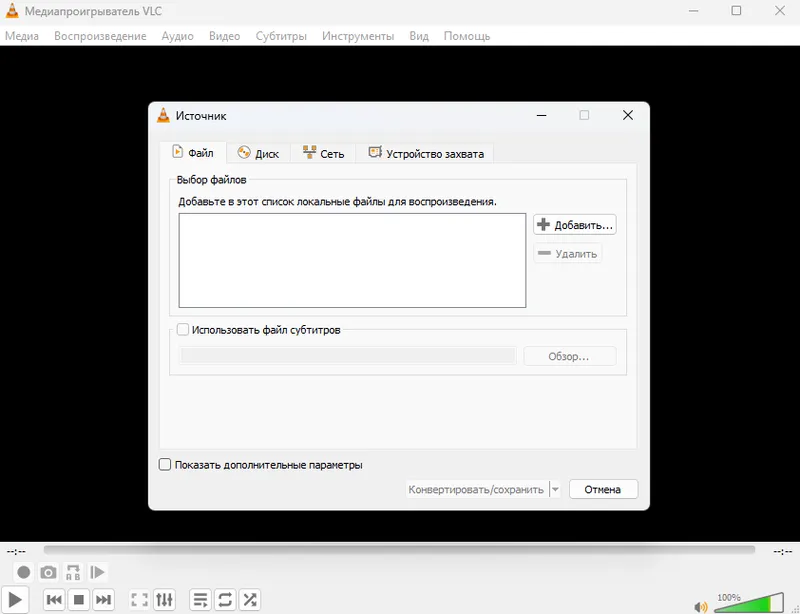Minimize the Источник dialog
This screenshot has height=614, width=800.
coord(542,115)
